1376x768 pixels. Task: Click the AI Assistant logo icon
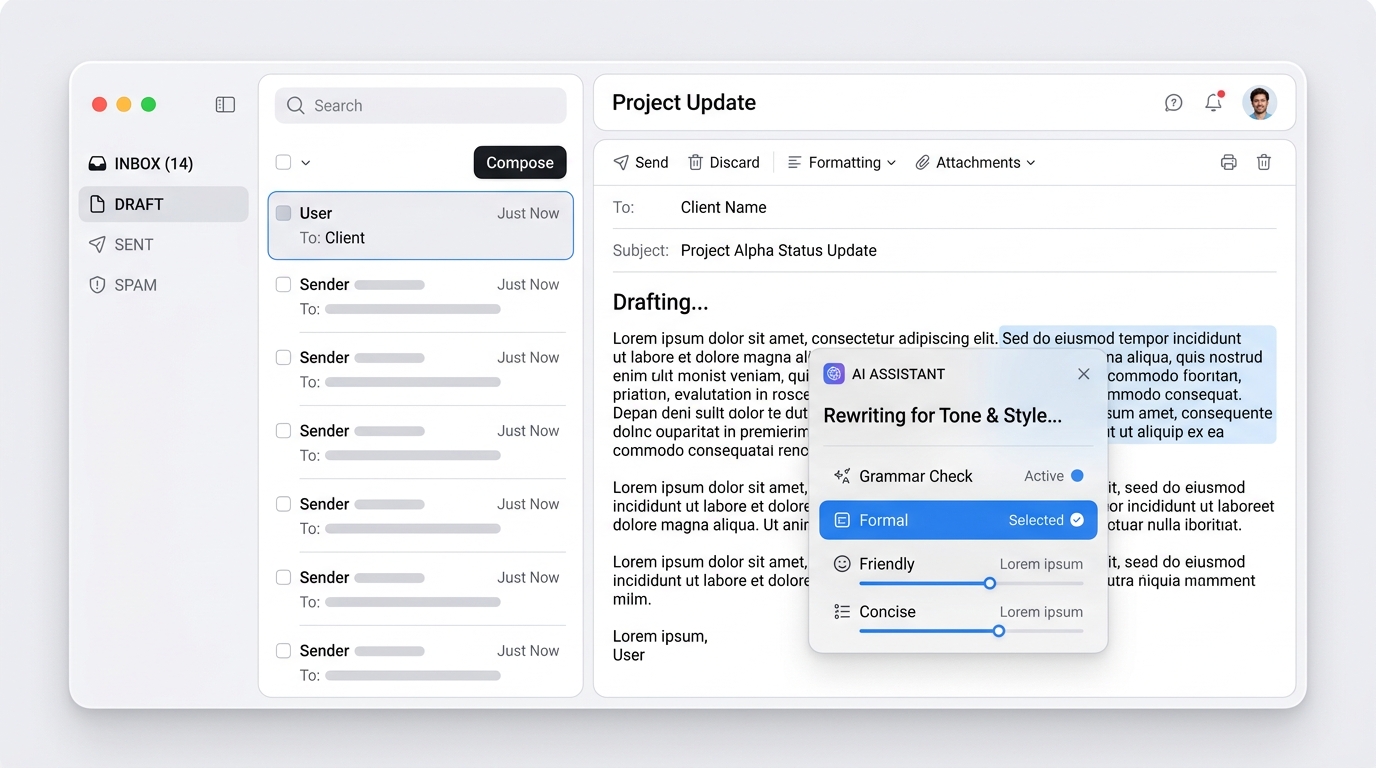tap(834, 374)
